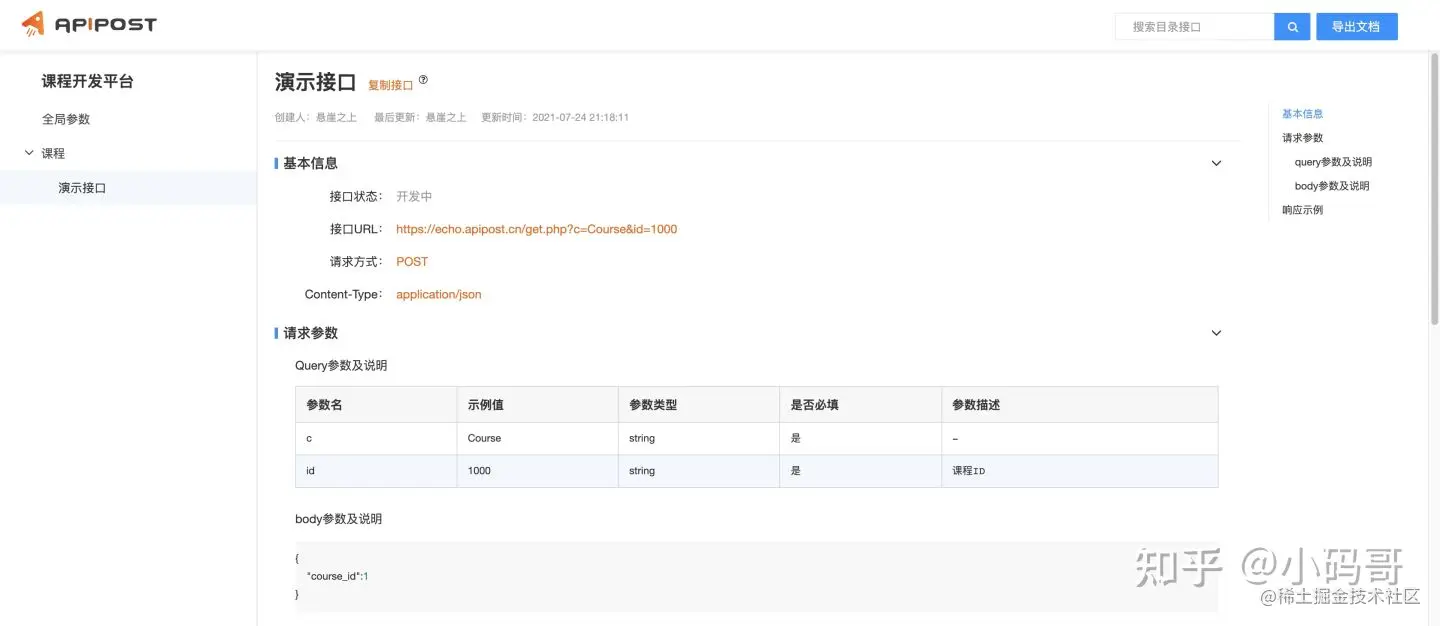1440x626 pixels.
Task: Click the POST request method value
Action: point(412,262)
